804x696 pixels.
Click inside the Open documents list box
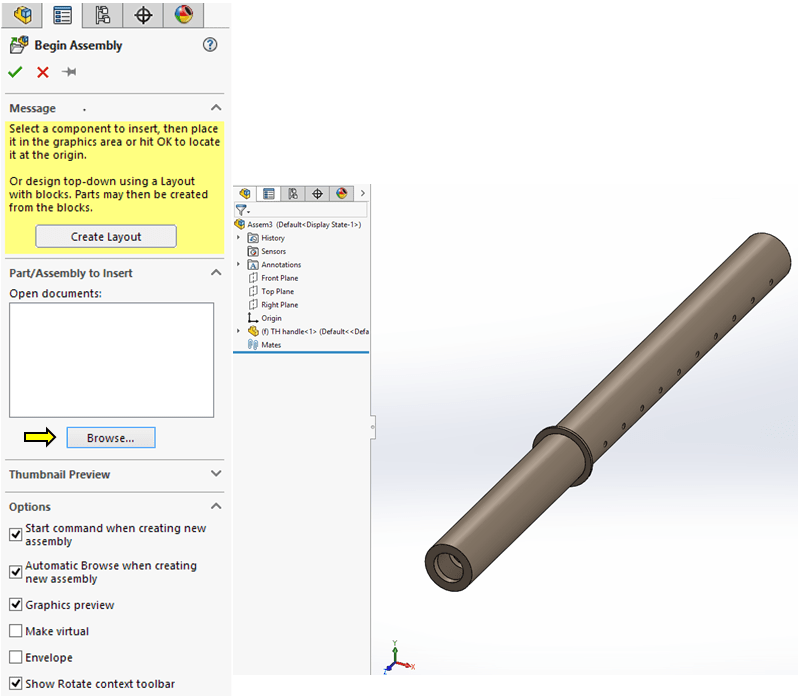coord(111,360)
